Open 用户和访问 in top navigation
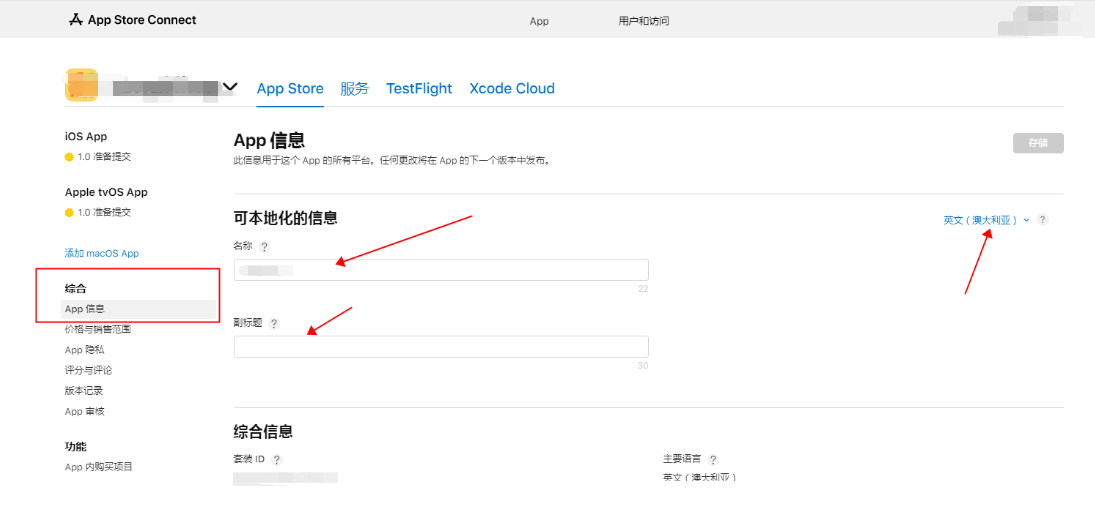The height and width of the screenshot is (507, 1095). 644,21
